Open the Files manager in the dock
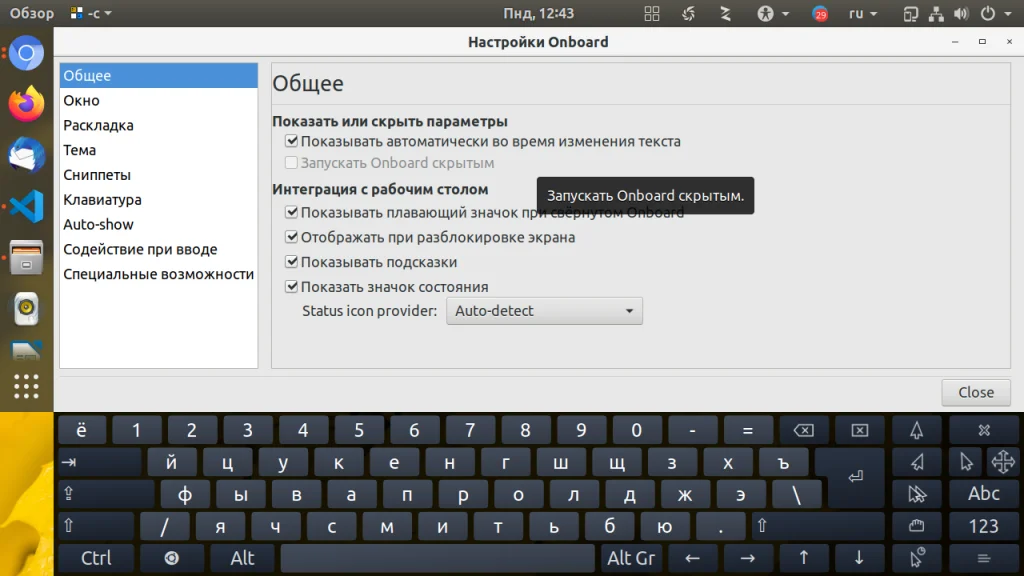 26,257
